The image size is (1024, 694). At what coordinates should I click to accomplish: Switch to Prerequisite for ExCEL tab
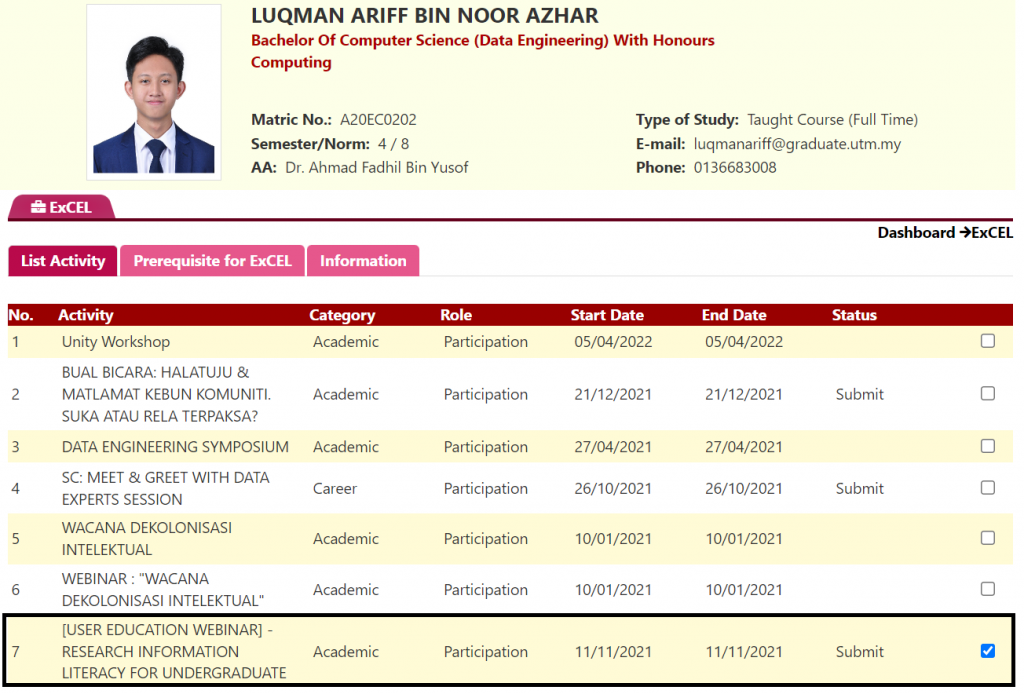[x=212, y=261]
